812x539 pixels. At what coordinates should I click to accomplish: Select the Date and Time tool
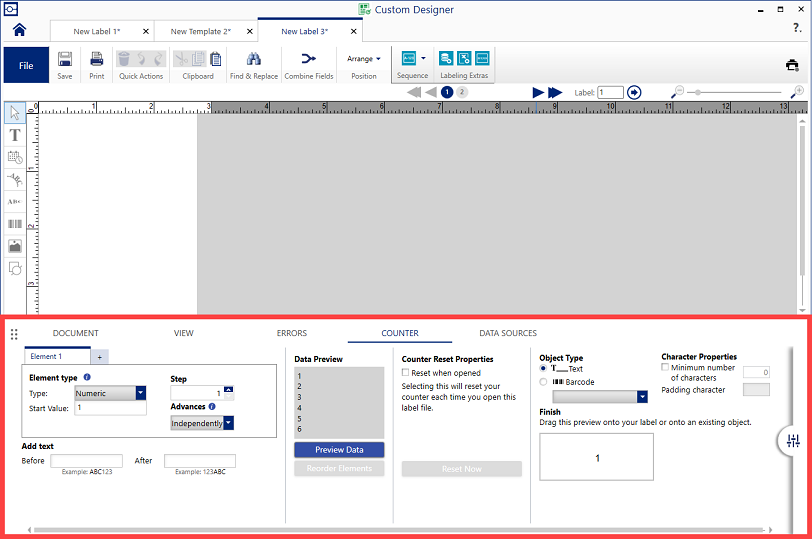[15, 157]
